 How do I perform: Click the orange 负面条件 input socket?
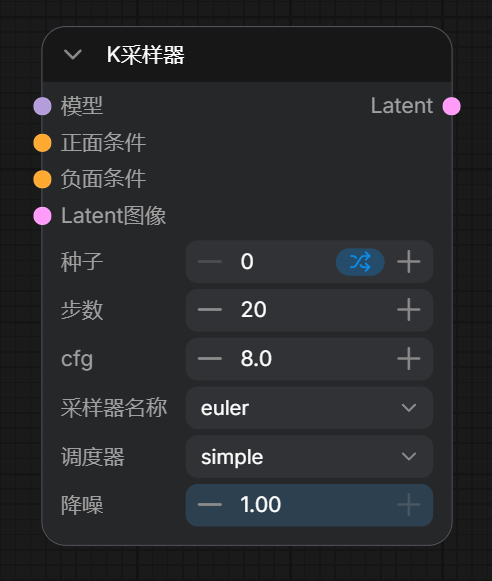pyautogui.click(x=42, y=179)
